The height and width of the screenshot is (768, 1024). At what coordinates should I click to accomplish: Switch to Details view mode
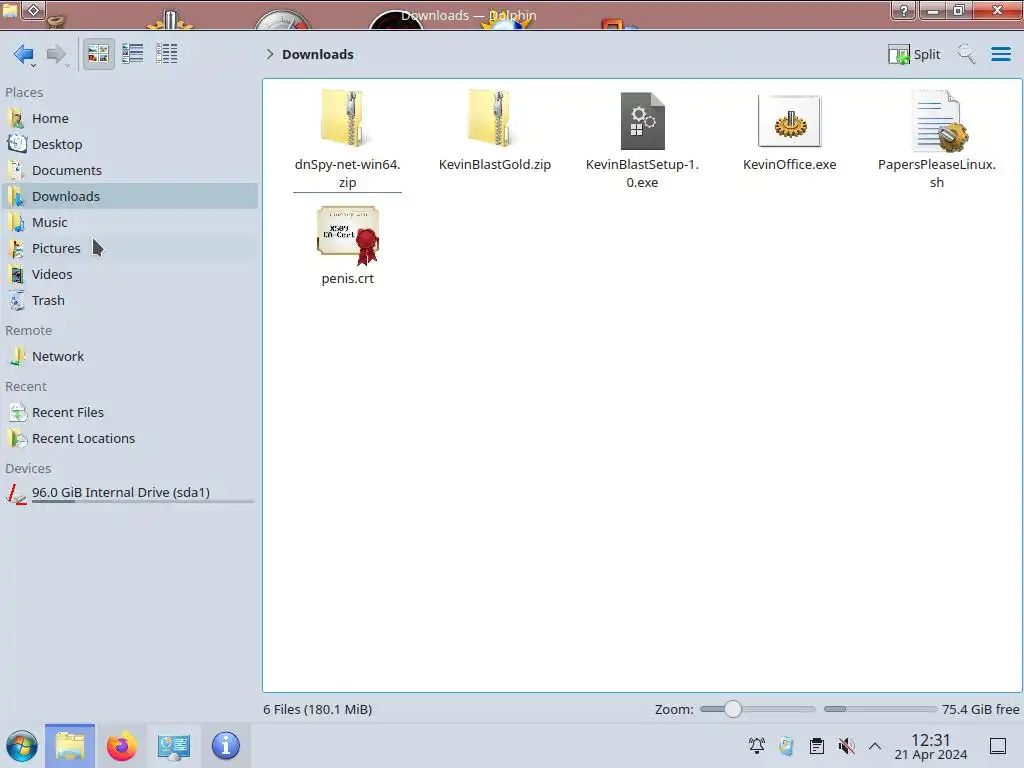167,54
